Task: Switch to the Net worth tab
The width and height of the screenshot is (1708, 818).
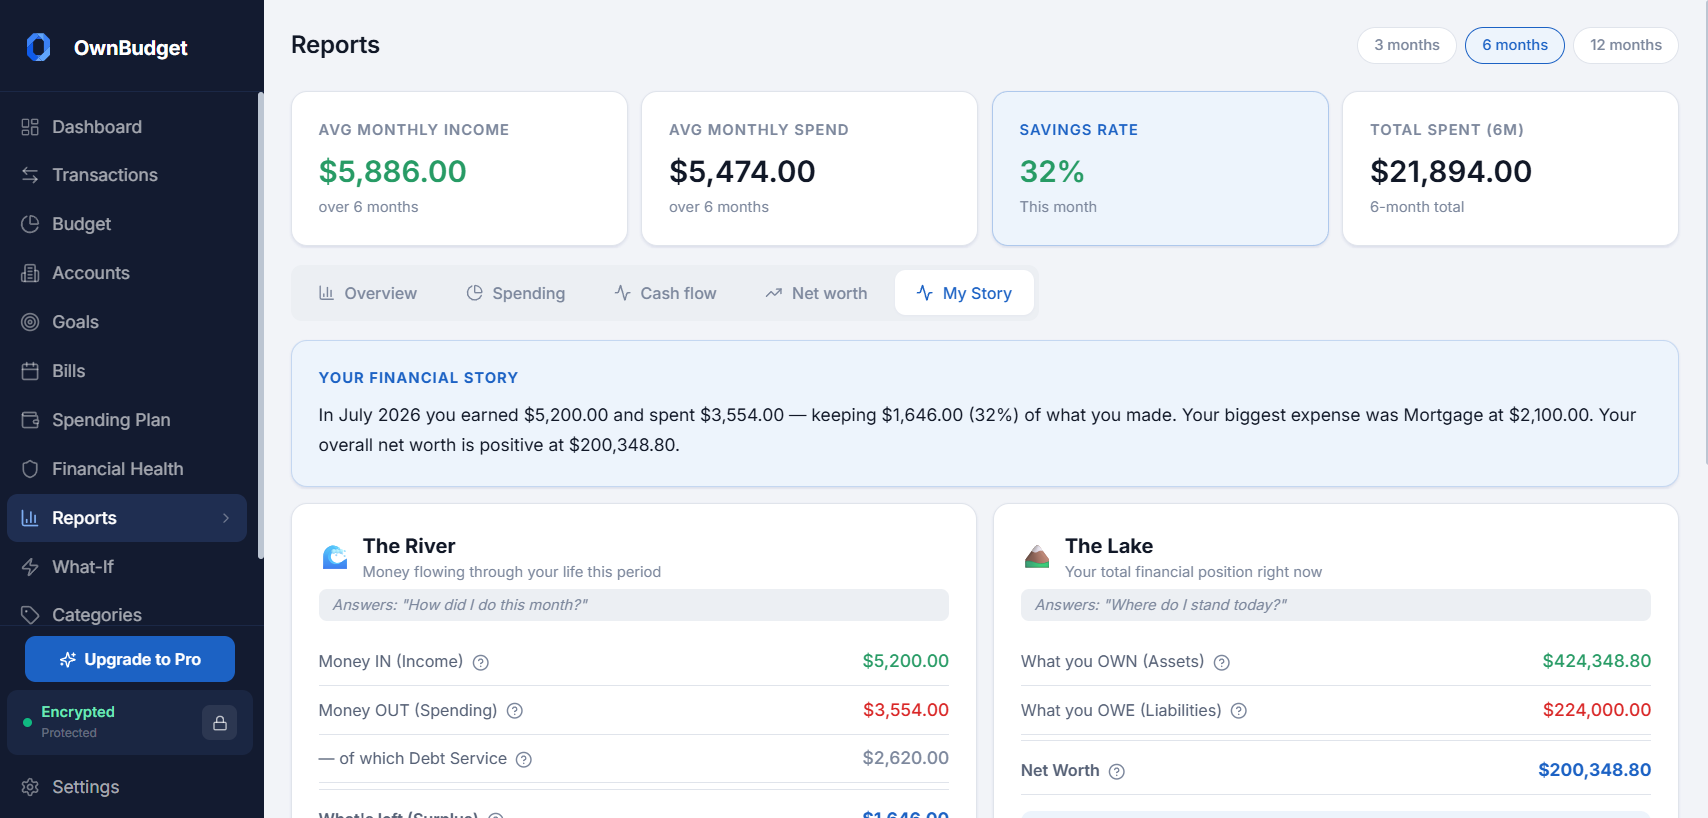Action: (x=816, y=293)
